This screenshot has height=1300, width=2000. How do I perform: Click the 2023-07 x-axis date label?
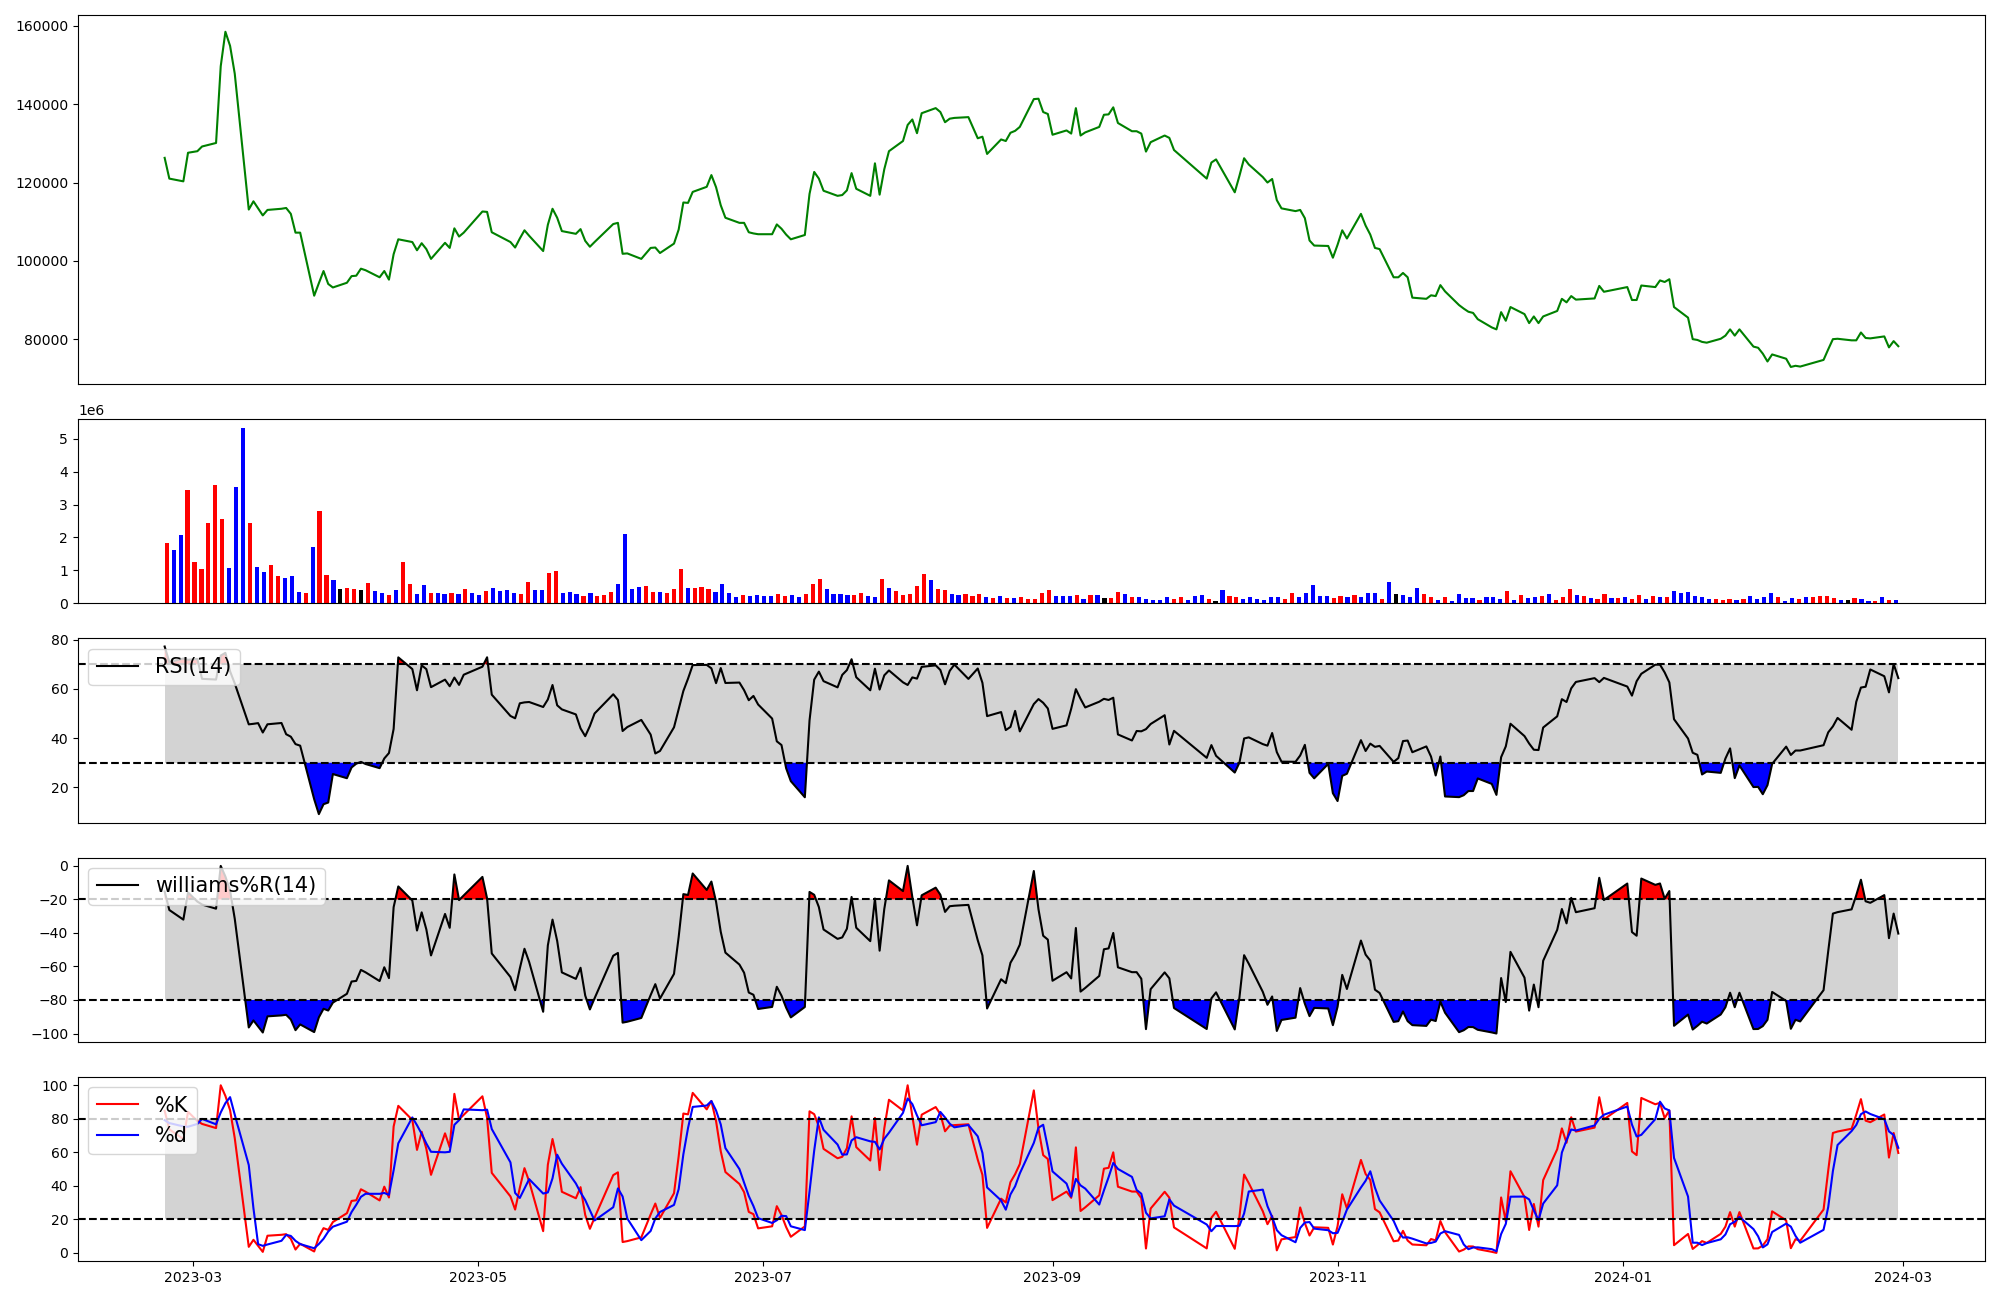click(x=764, y=1277)
